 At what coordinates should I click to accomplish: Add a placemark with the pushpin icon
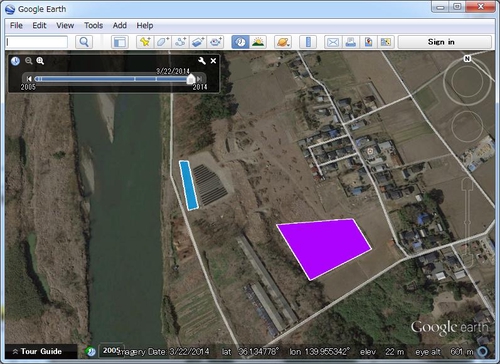[145, 42]
